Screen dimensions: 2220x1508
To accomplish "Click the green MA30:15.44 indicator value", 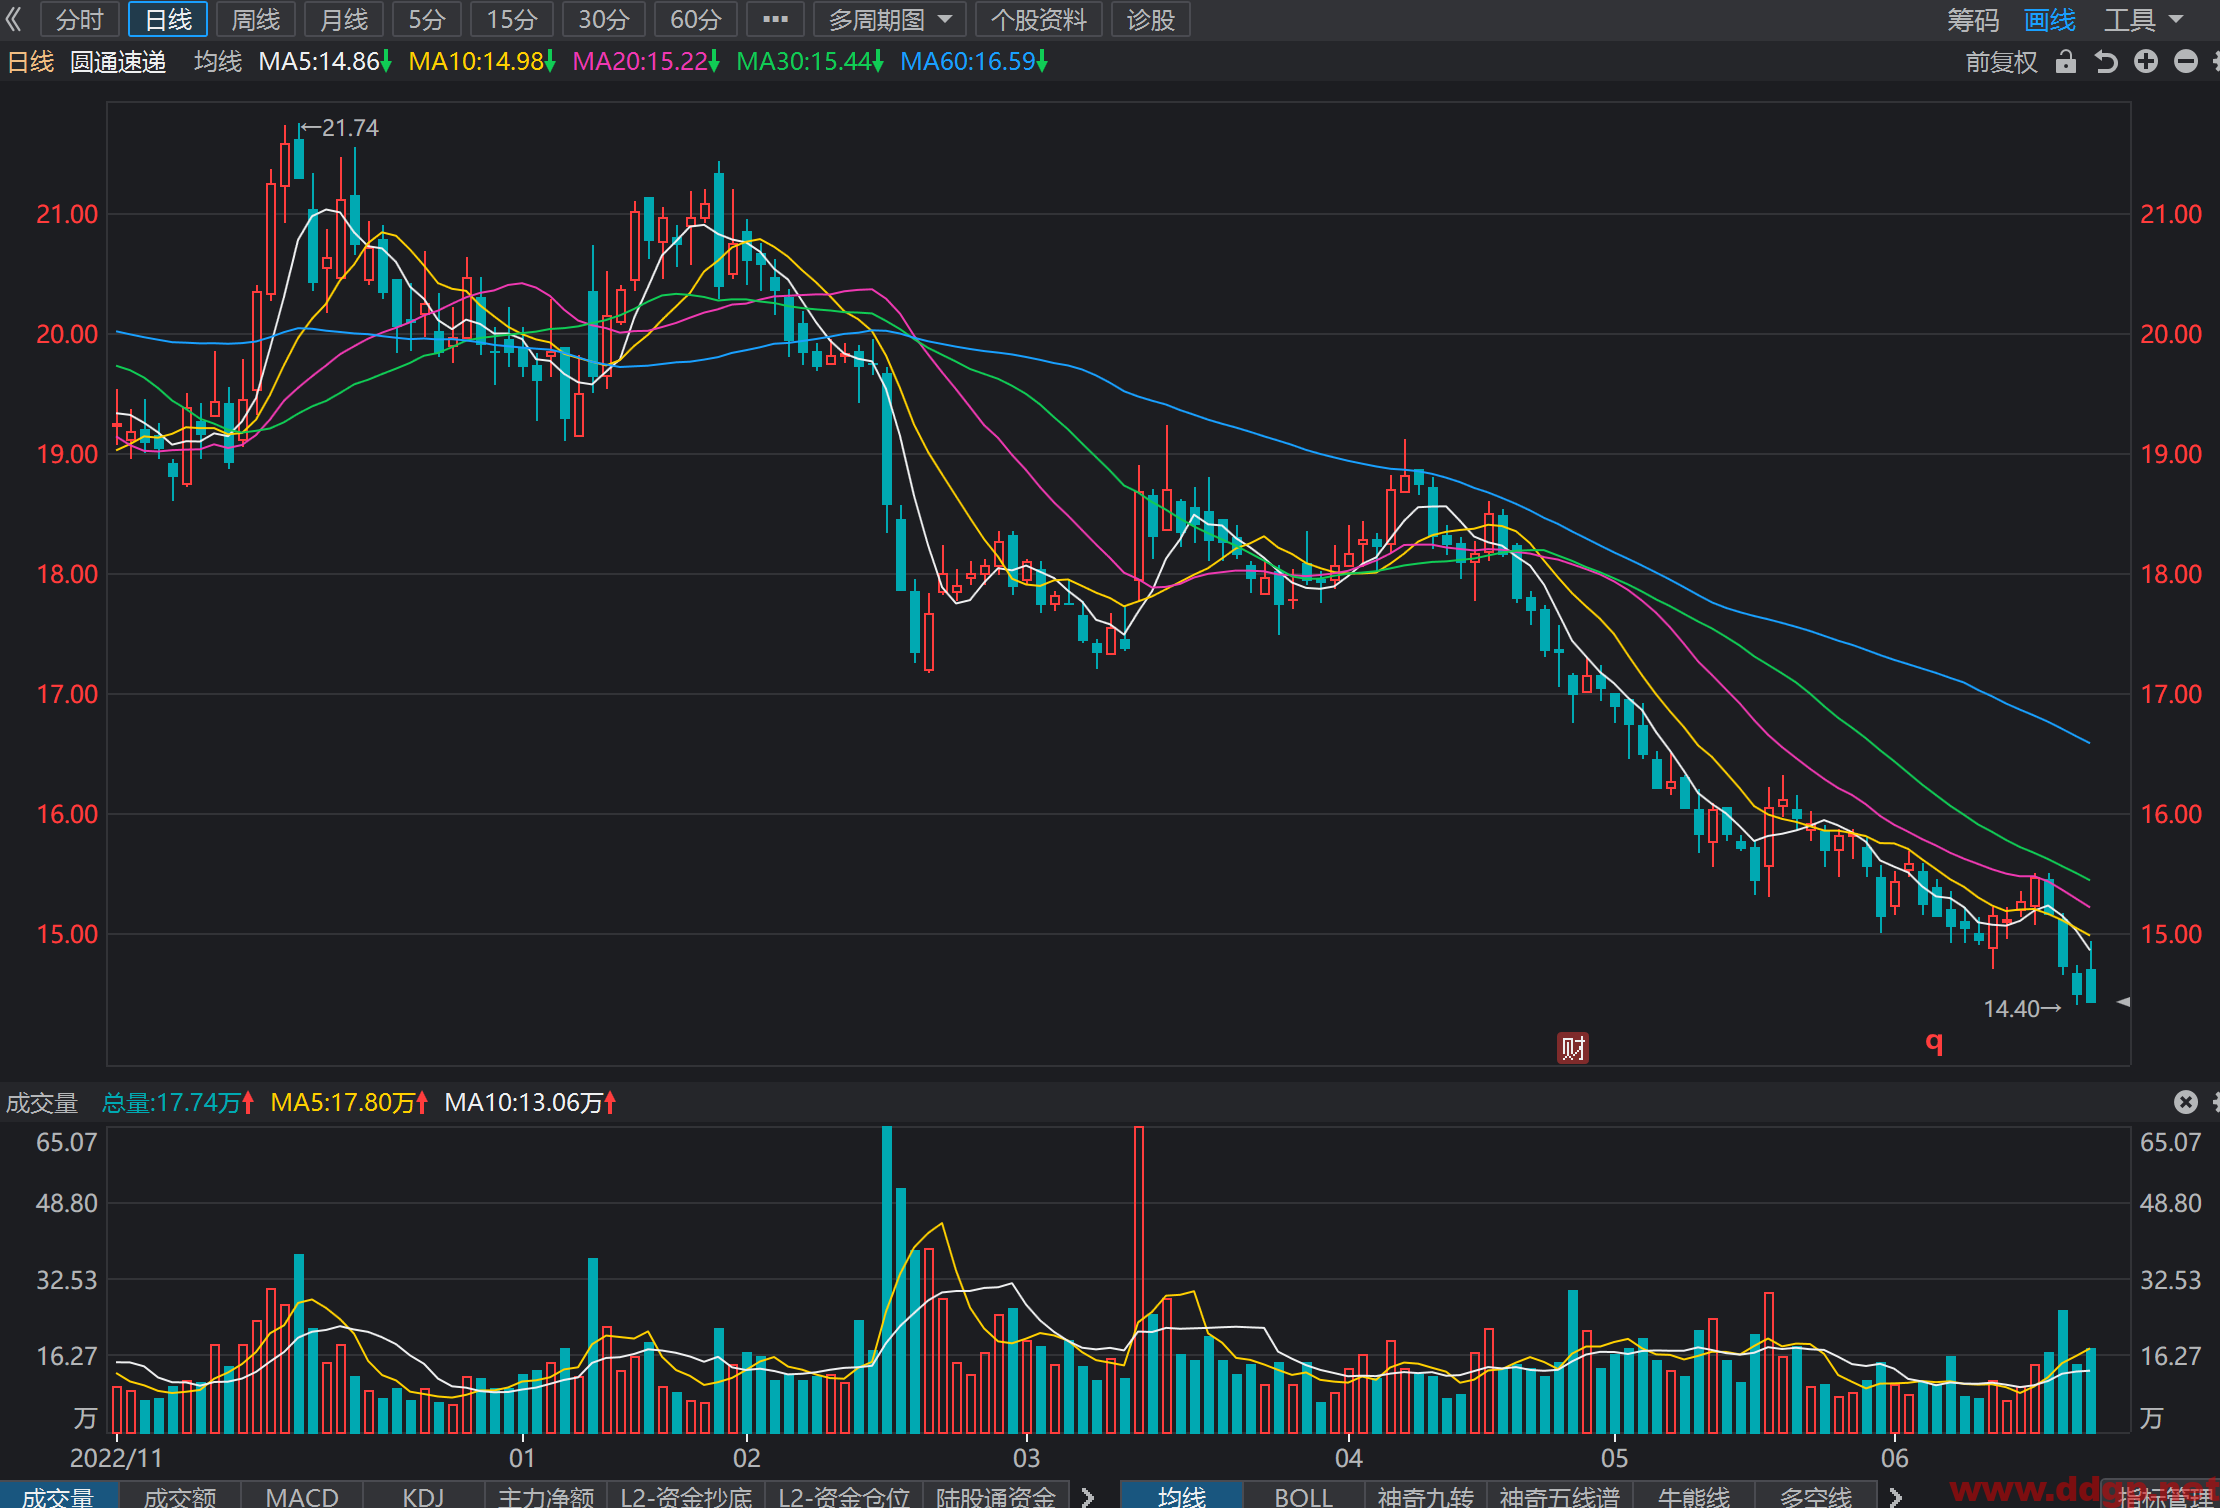I will click(810, 62).
